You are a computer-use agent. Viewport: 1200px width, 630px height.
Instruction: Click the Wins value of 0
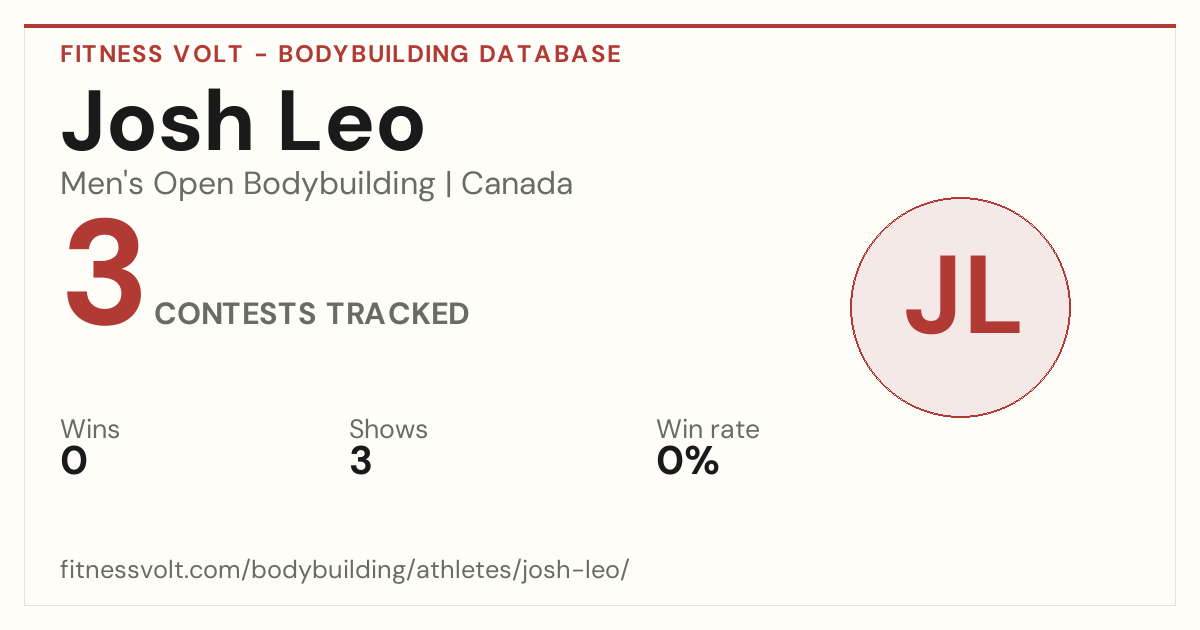pyautogui.click(x=74, y=461)
